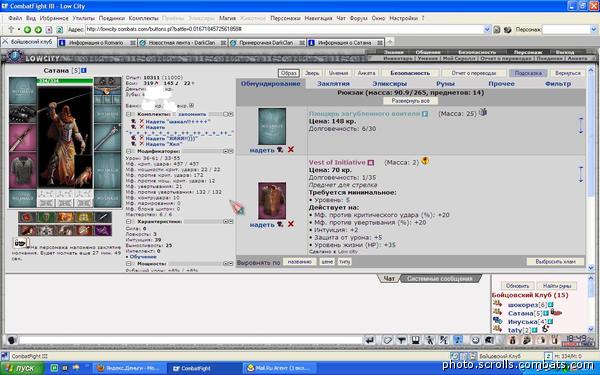Click the move arrows for Панцирь item
The image size is (600, 375).
point(580,126)
